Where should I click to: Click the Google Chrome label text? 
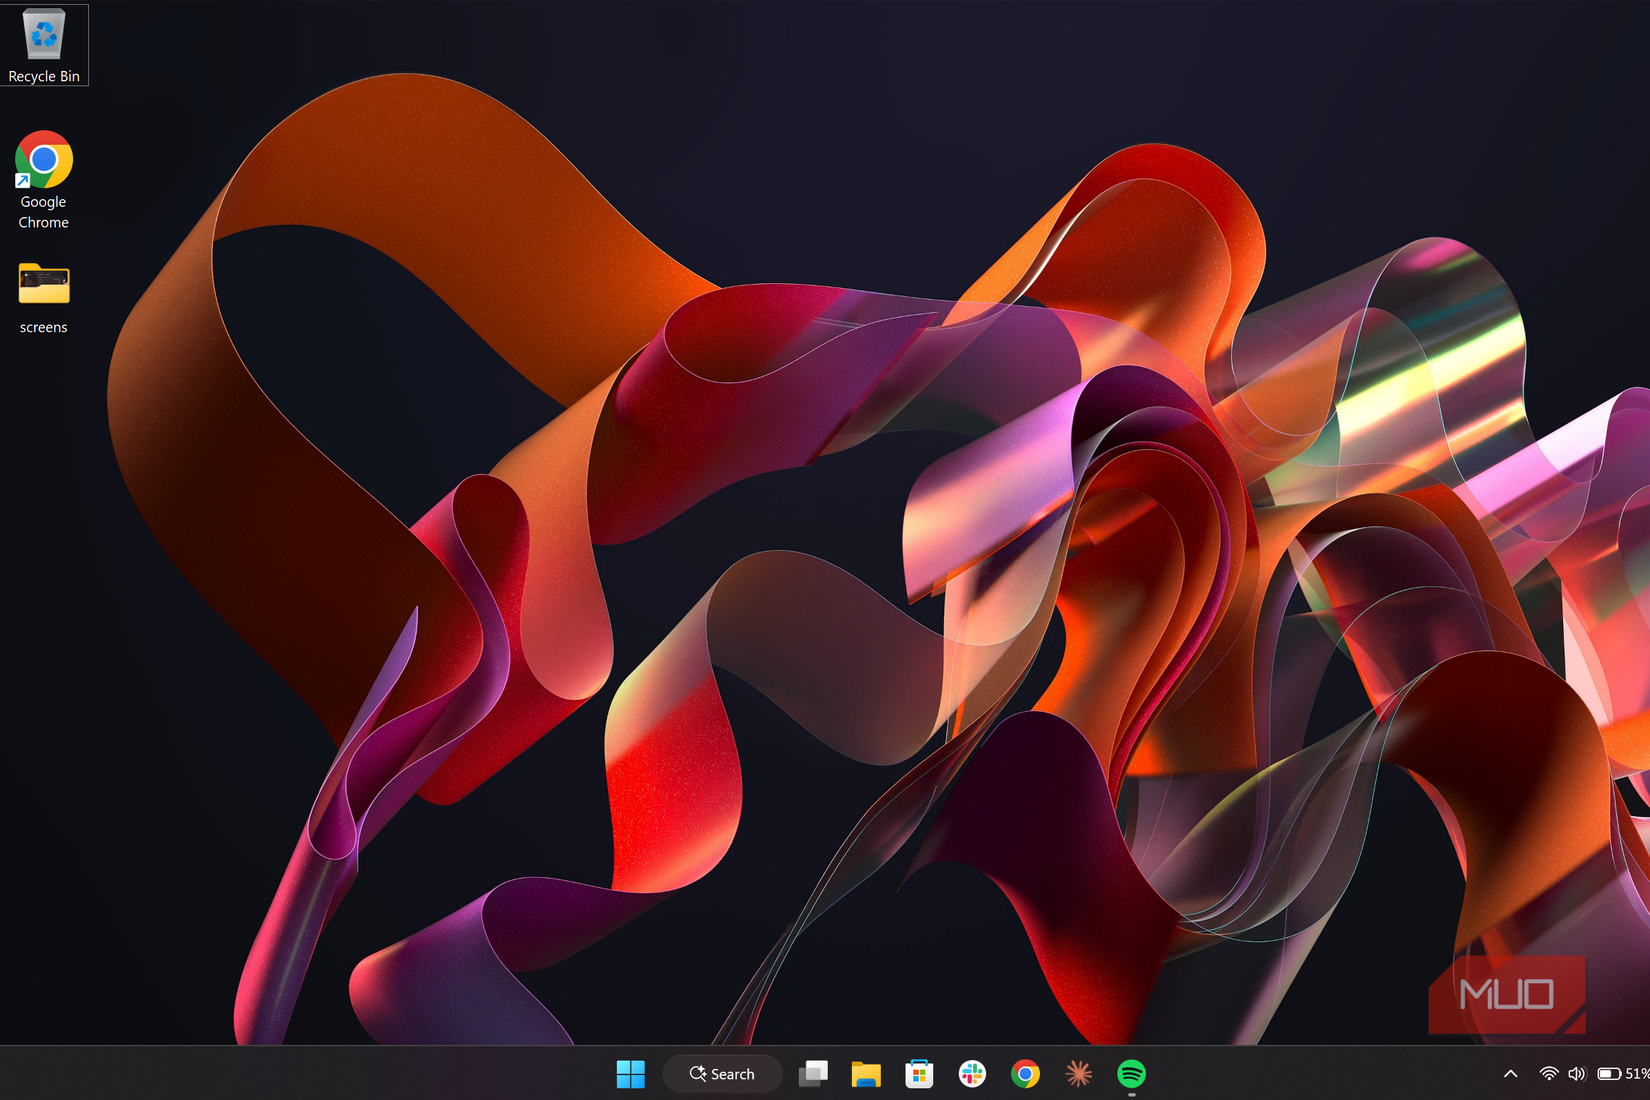pyautogui.click(x=44, y=212)
